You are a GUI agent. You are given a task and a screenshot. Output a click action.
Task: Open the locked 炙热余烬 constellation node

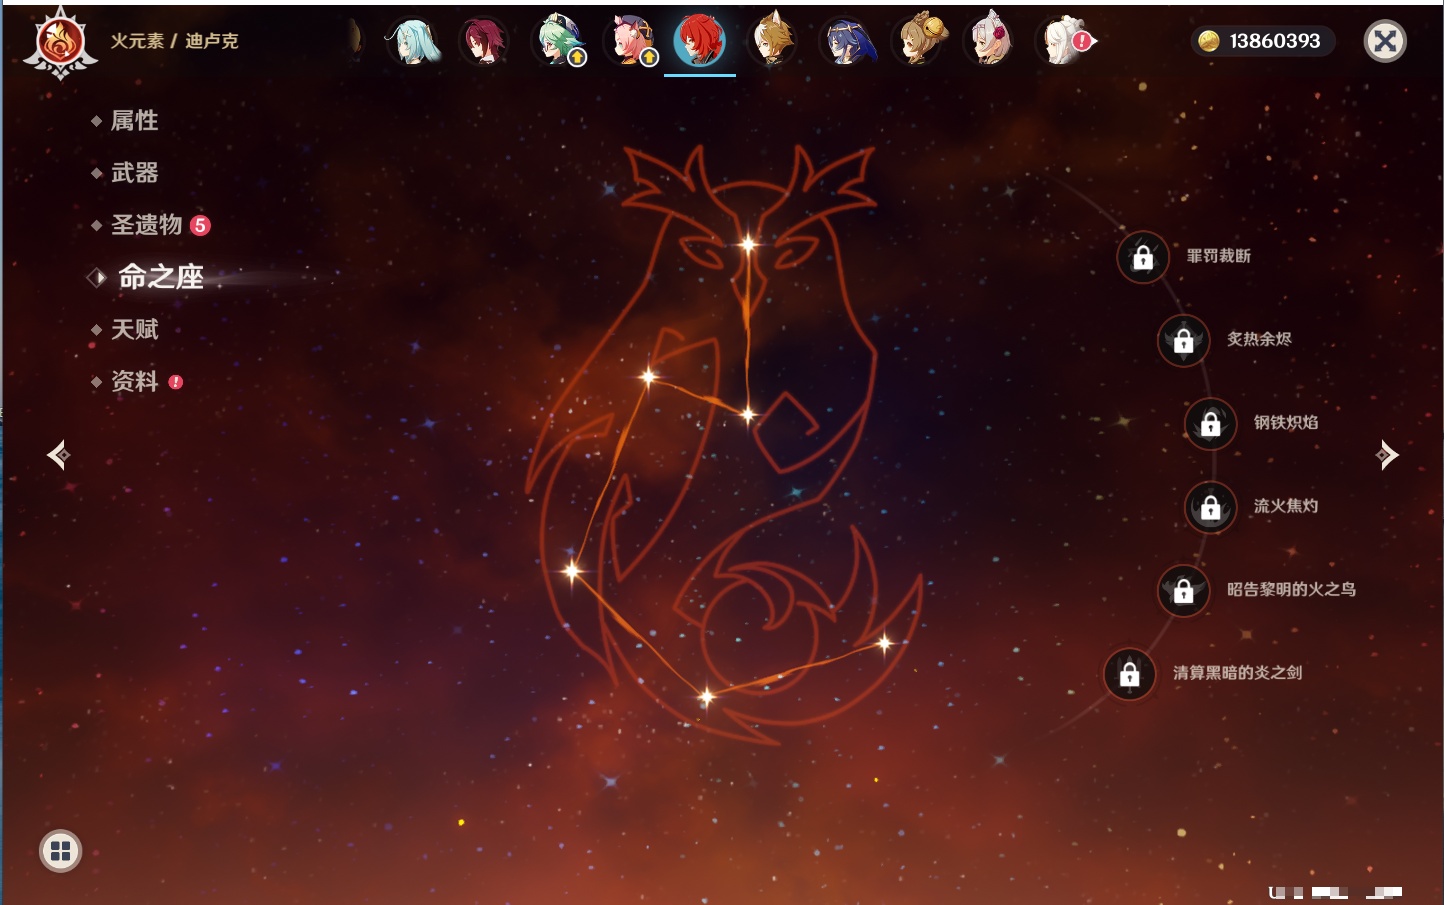coord(1183,340)
